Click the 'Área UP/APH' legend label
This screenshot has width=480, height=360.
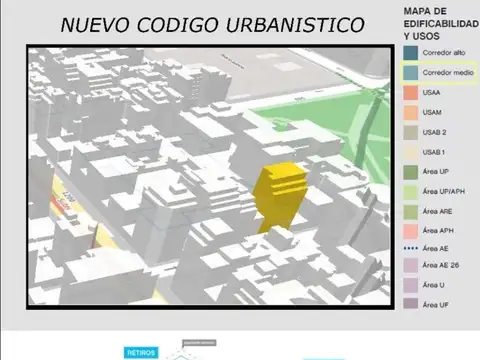444,192
